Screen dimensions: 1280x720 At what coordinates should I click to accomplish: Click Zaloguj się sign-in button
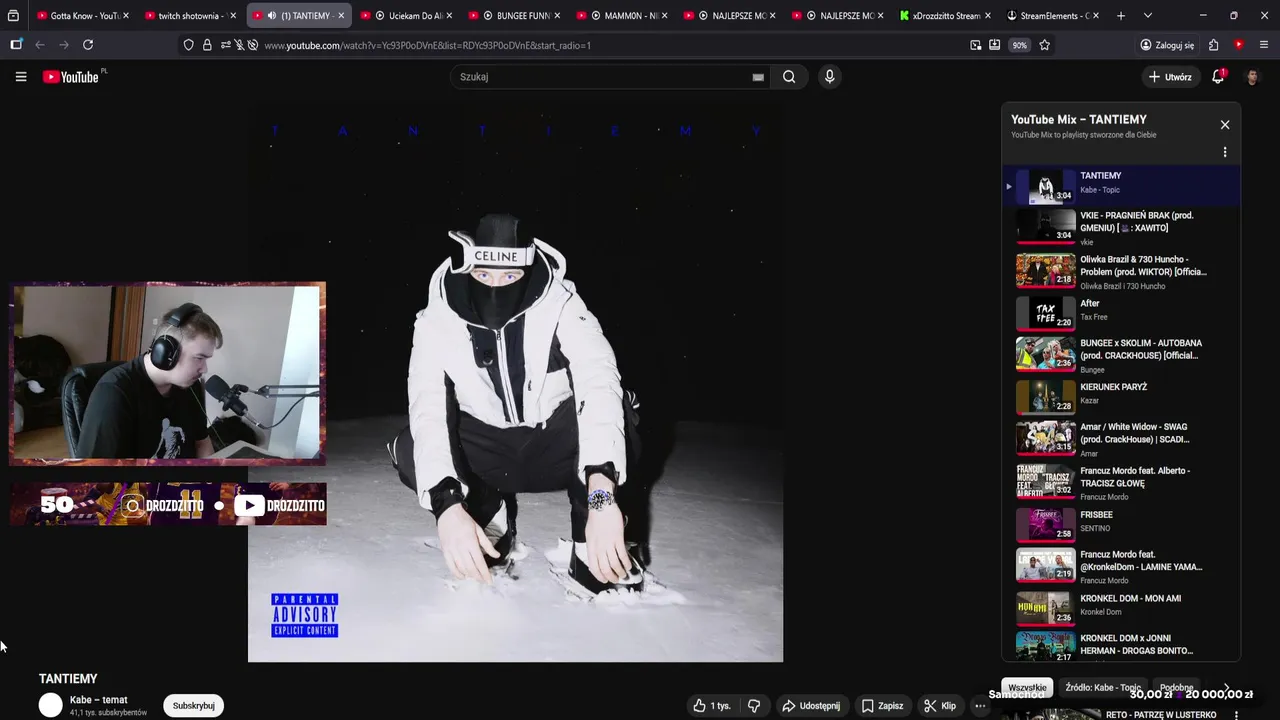coord(1167,45)
